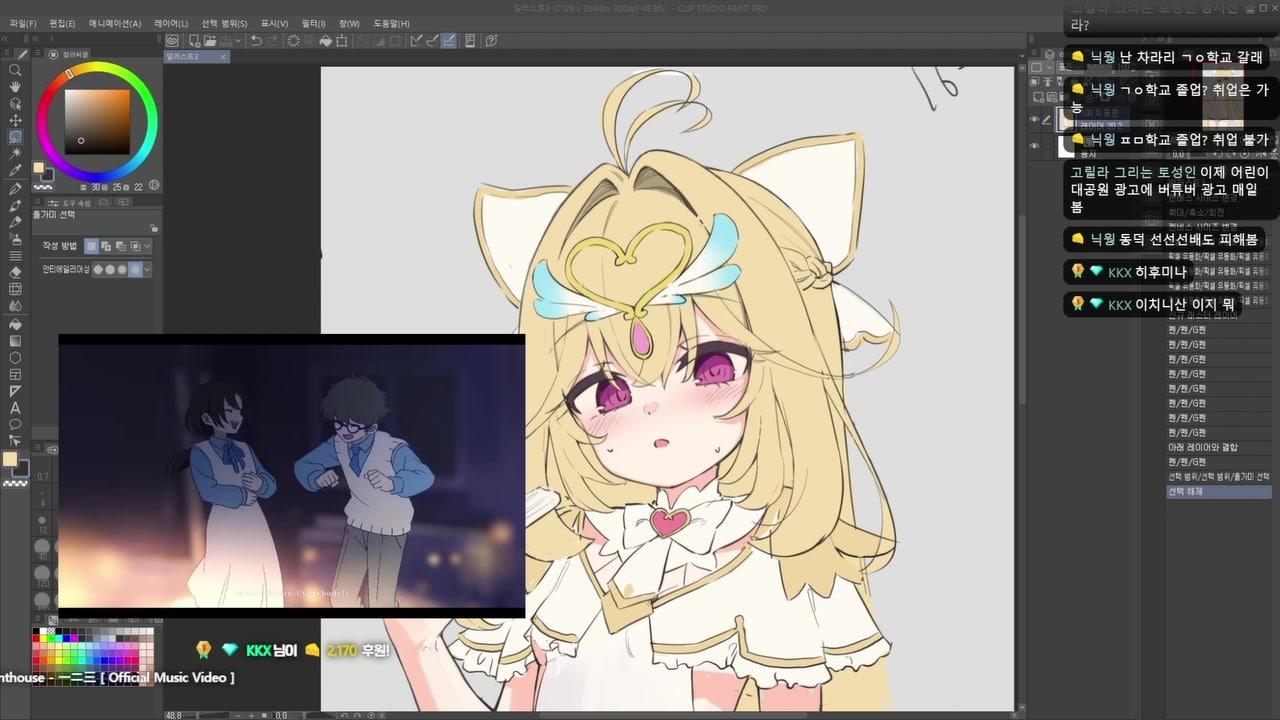
Task: Choose 'Select overlap' creation method
Action: (x=134, y=246)
